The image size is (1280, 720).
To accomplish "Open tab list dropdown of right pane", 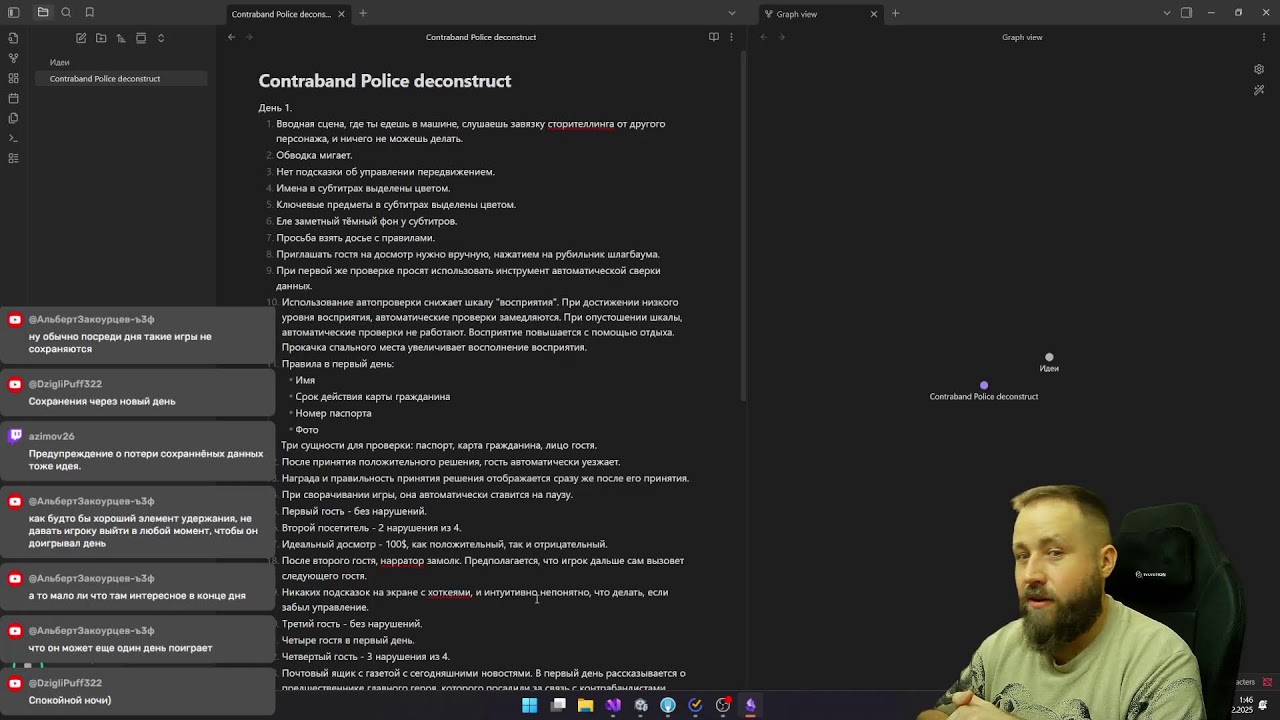I will point(1166,13).
